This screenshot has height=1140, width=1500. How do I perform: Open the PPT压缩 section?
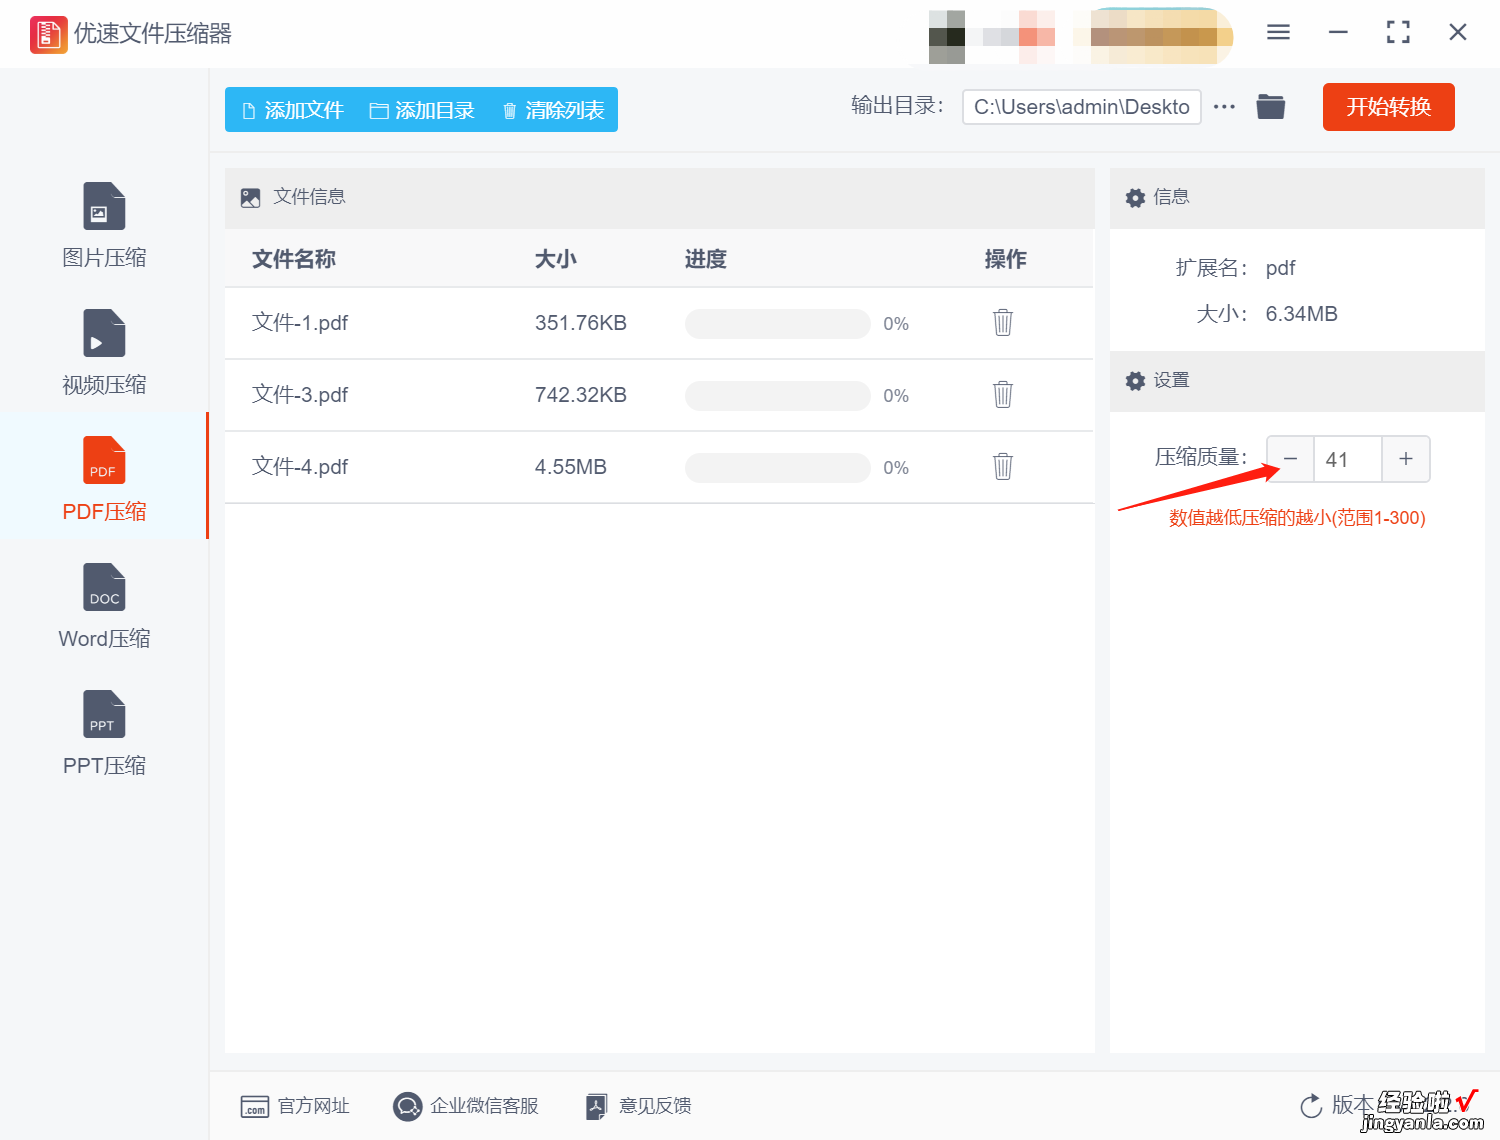104,734
